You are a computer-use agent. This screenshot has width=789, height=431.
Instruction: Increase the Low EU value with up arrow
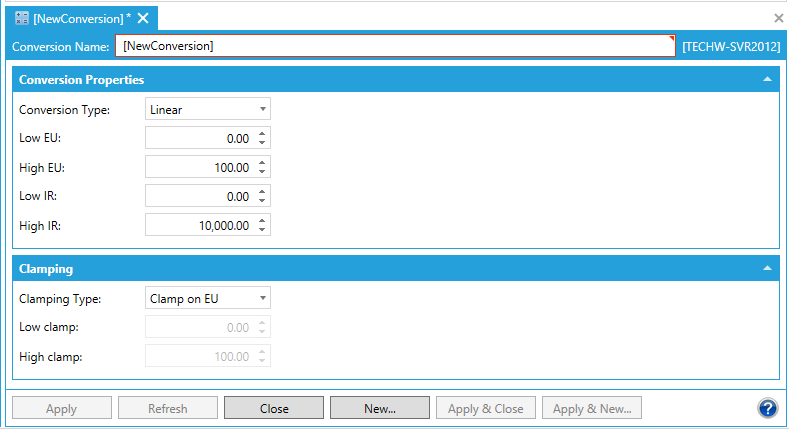[x=262, y=134]
